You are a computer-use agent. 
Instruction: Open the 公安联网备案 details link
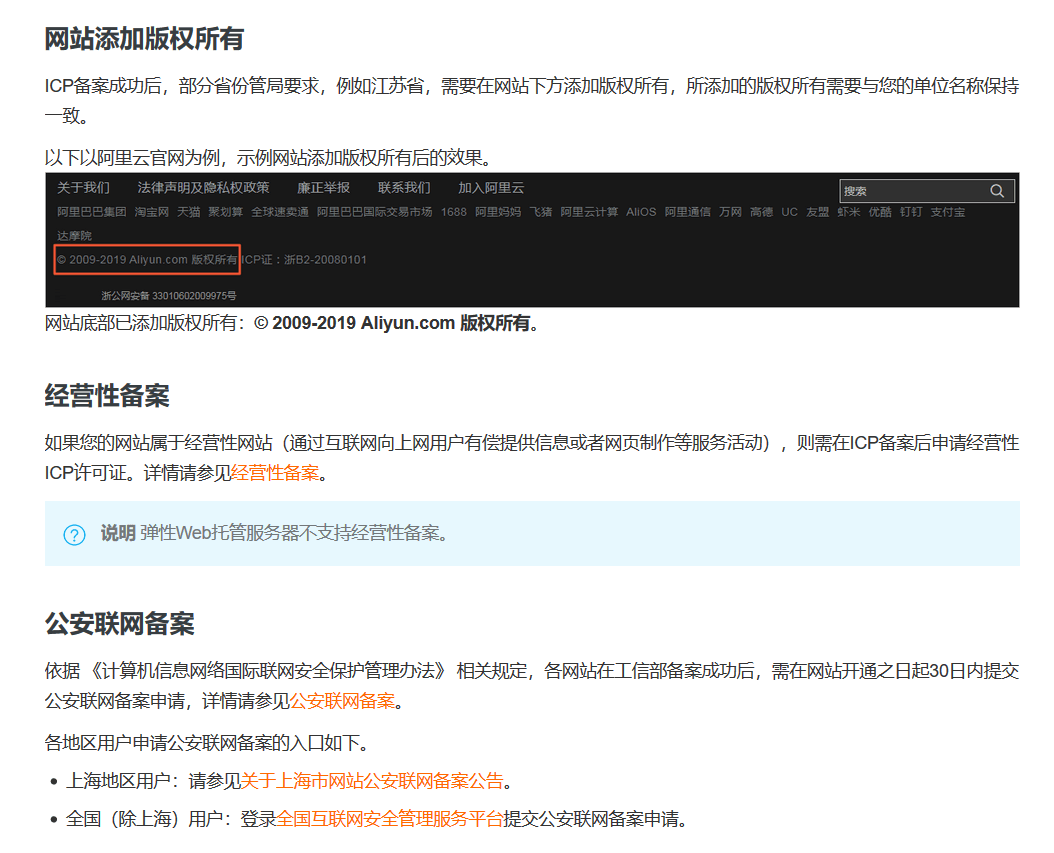pos(342,701)
